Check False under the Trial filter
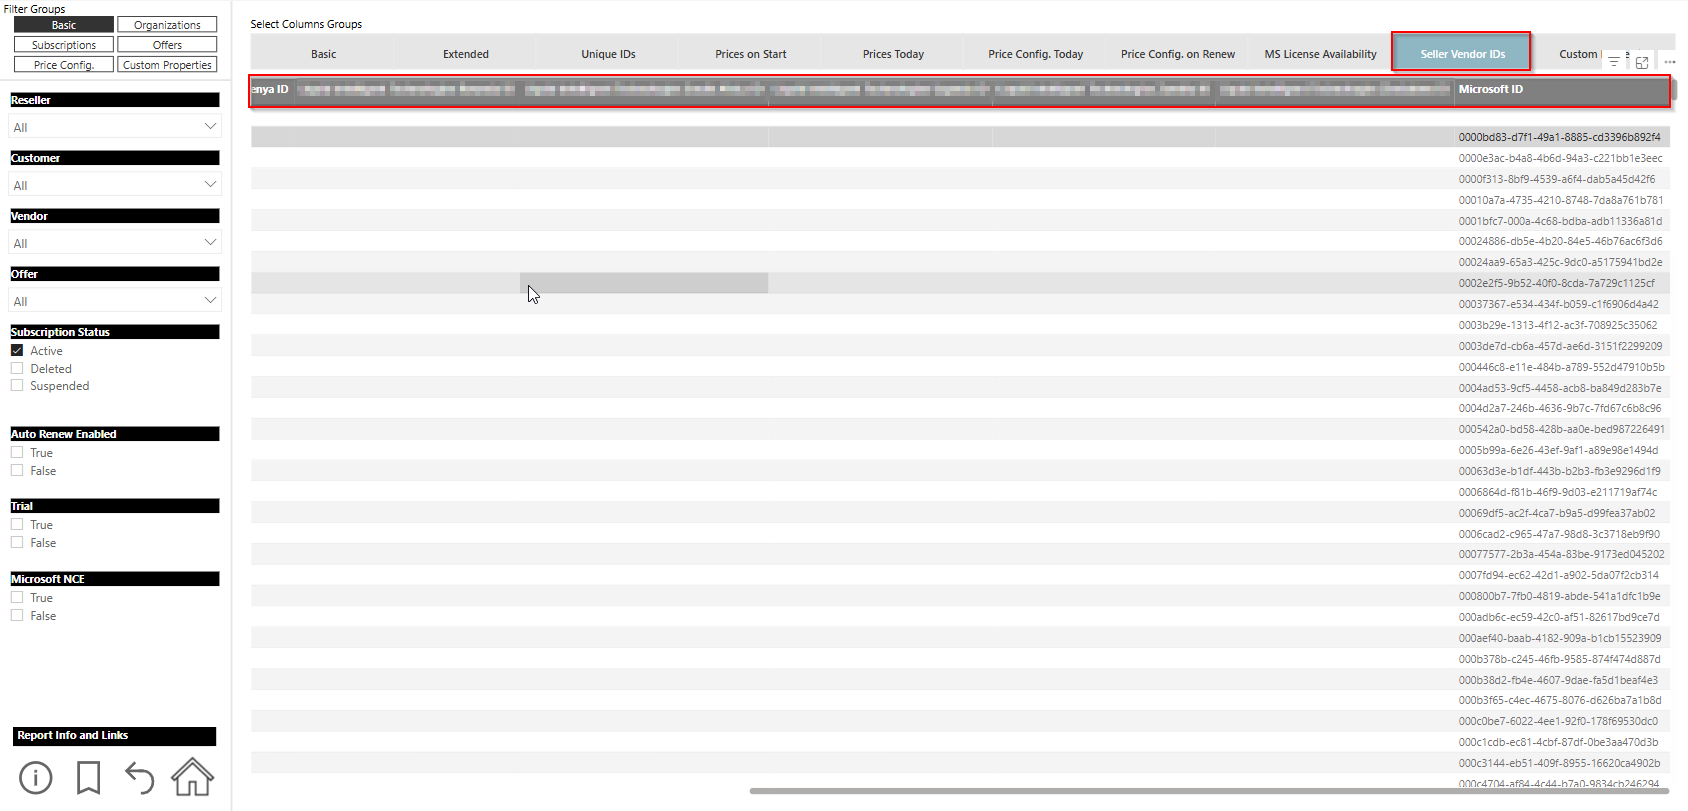Screen dimensions: 1688x811 (x=17, y=543)
